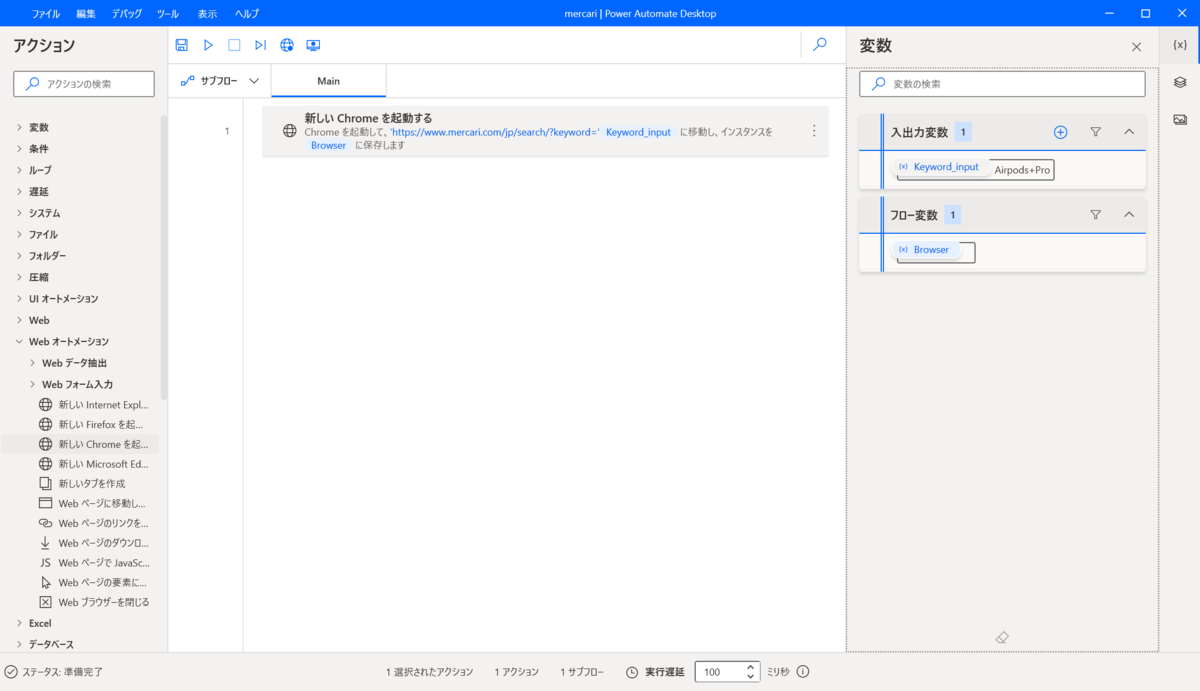Open the desktop recorder monitor icon
This screenshot has height=691, width=1200.
(x=313, y=45)
